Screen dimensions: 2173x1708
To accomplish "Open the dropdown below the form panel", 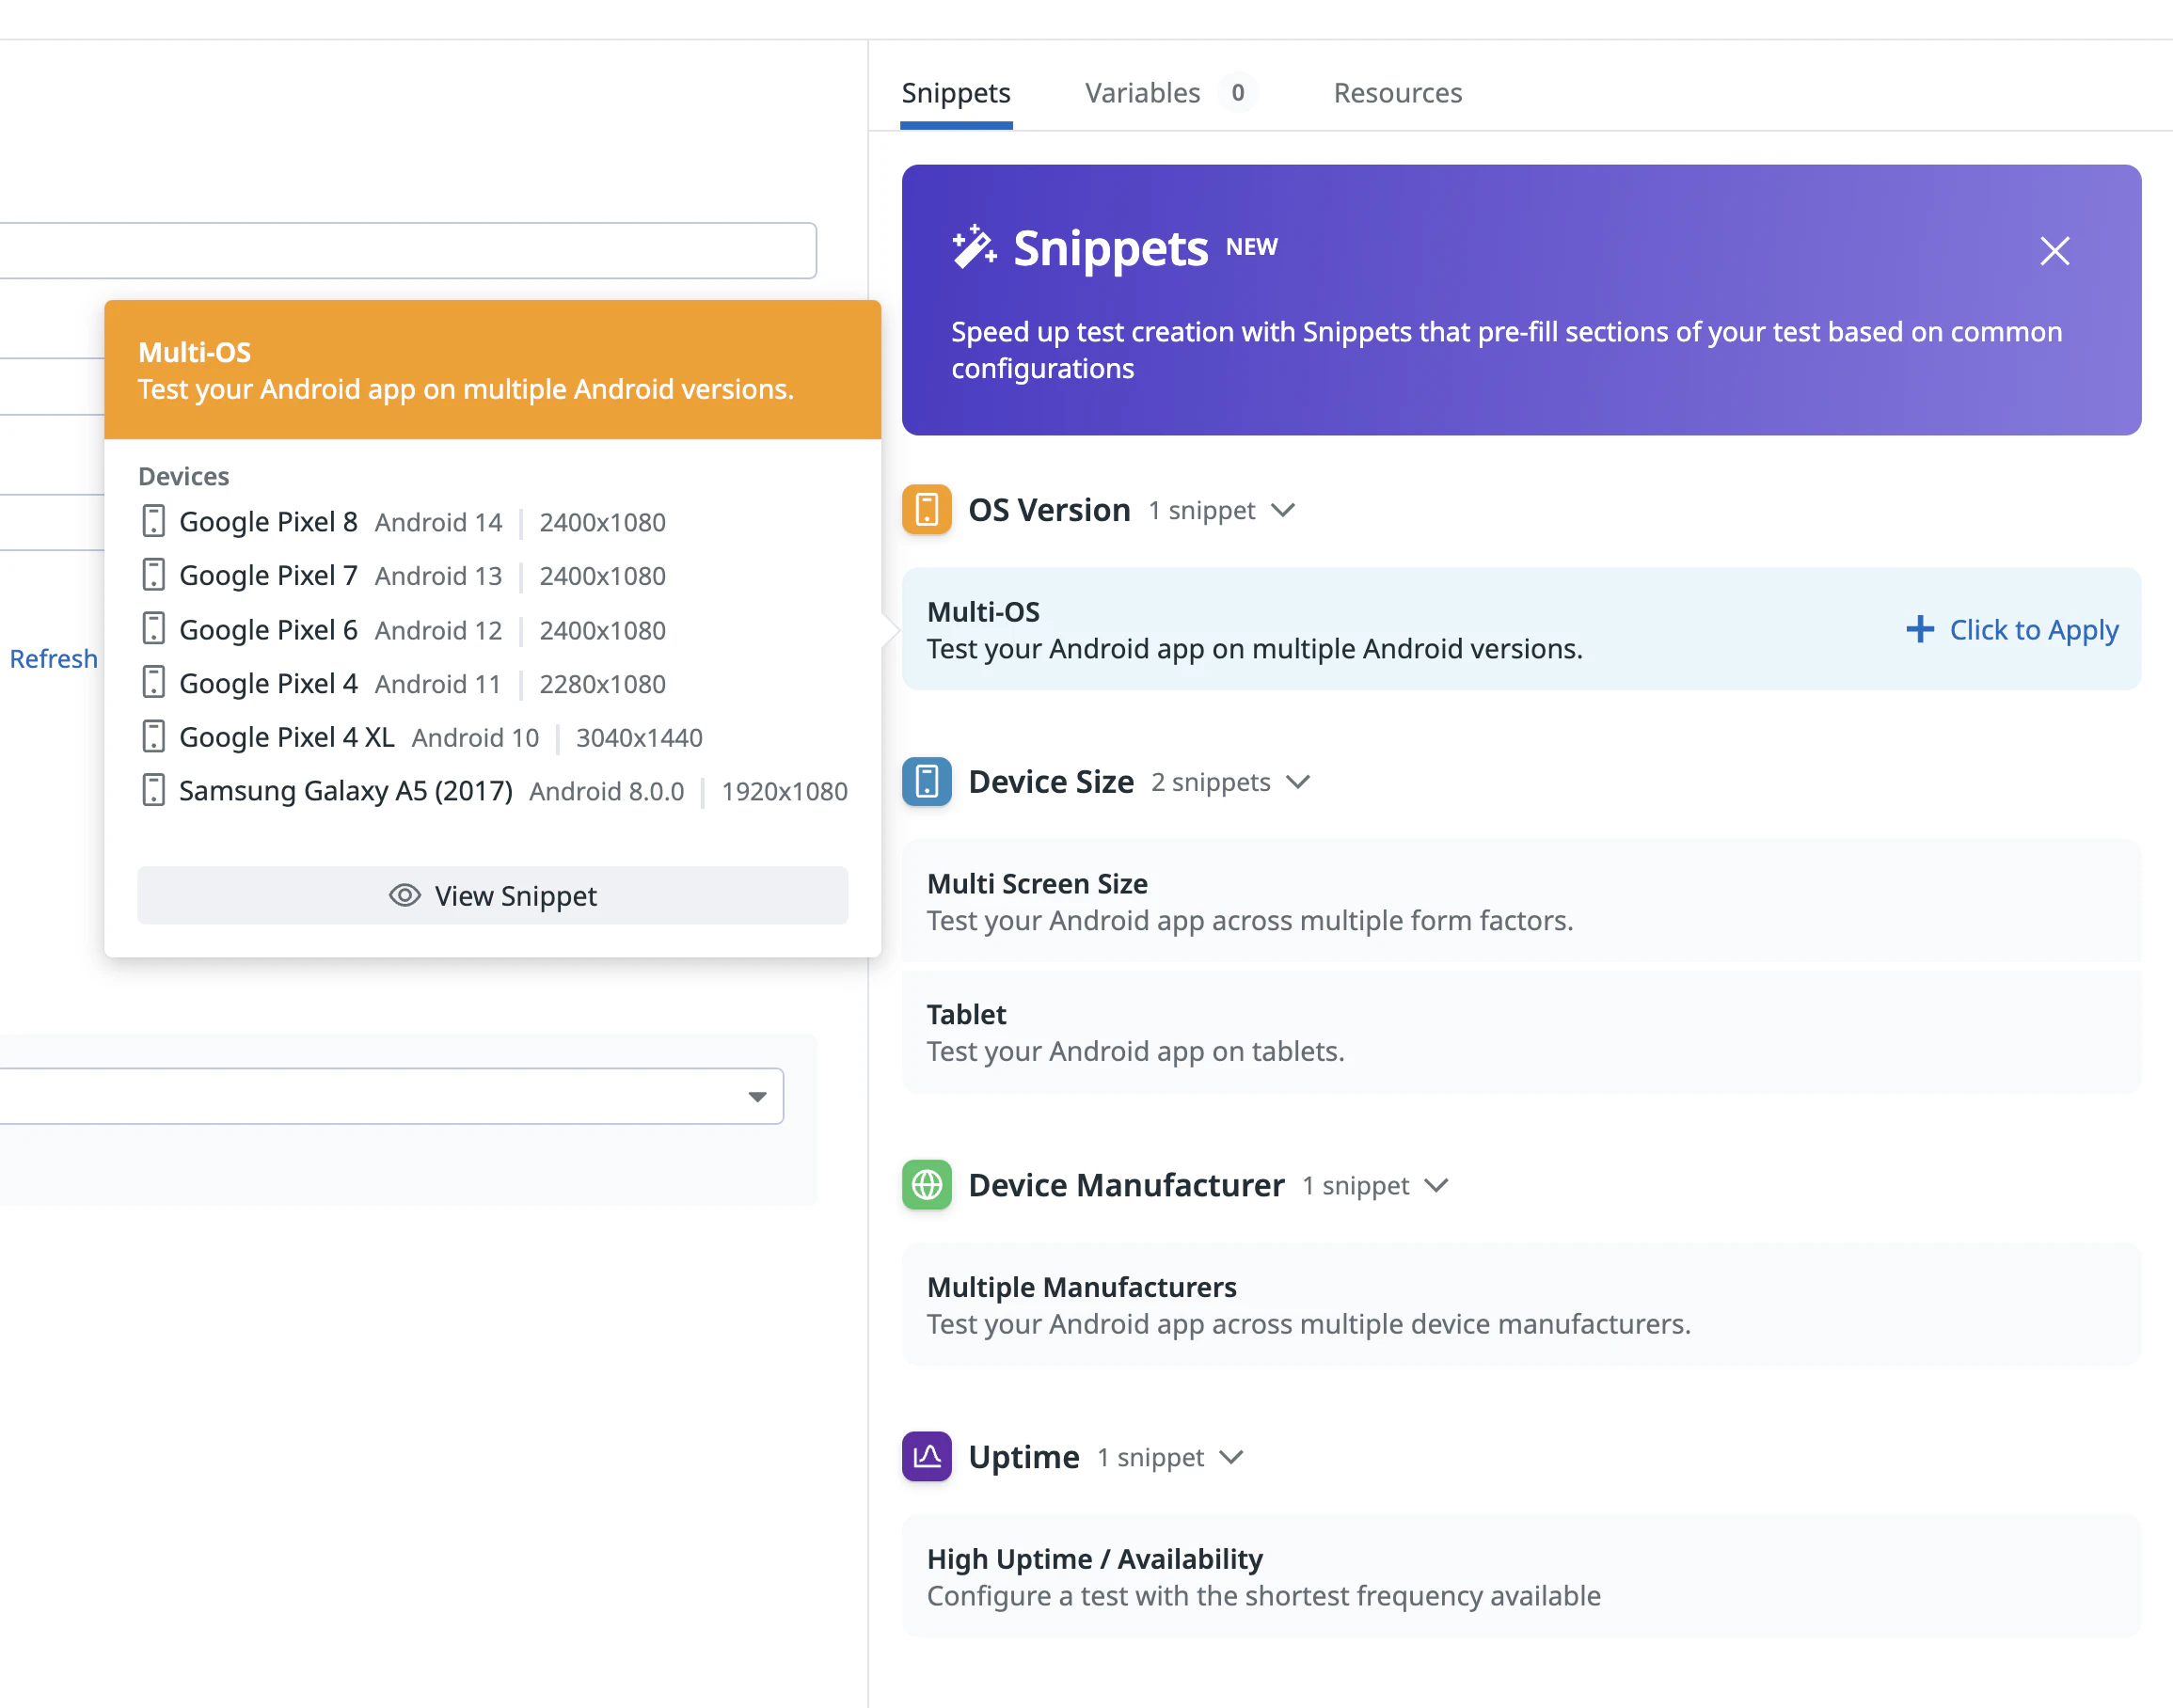I will 757,1096.
